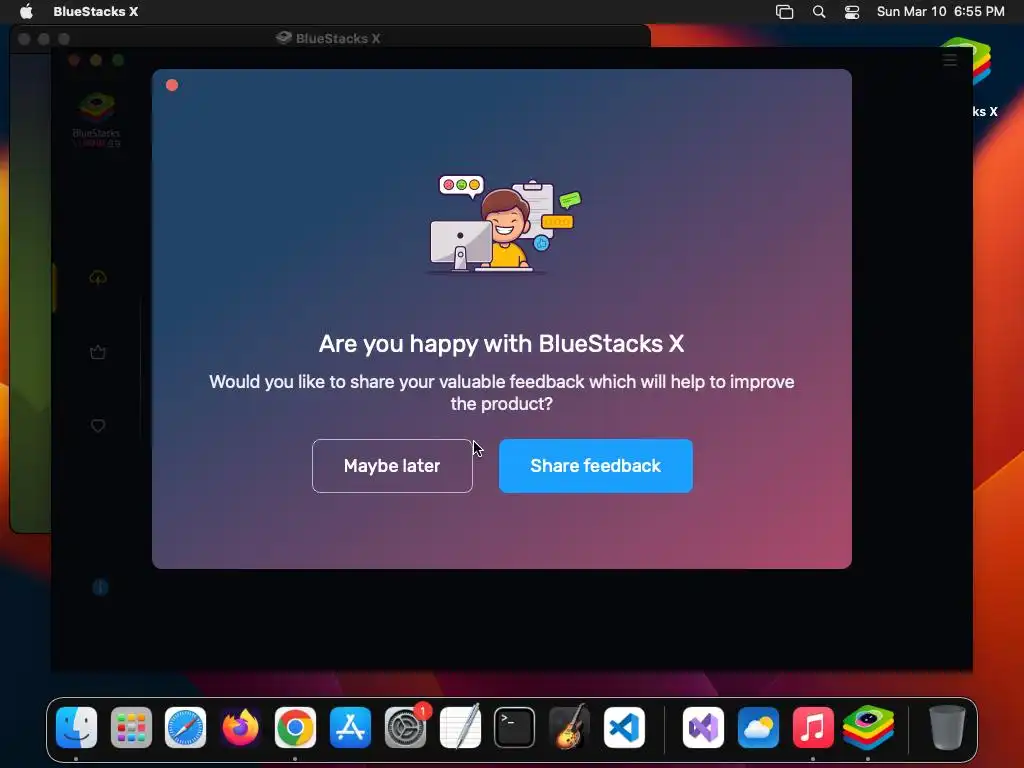Click the Stage Manager menu bar icon
1024x768 pixels.
[784, 11]
